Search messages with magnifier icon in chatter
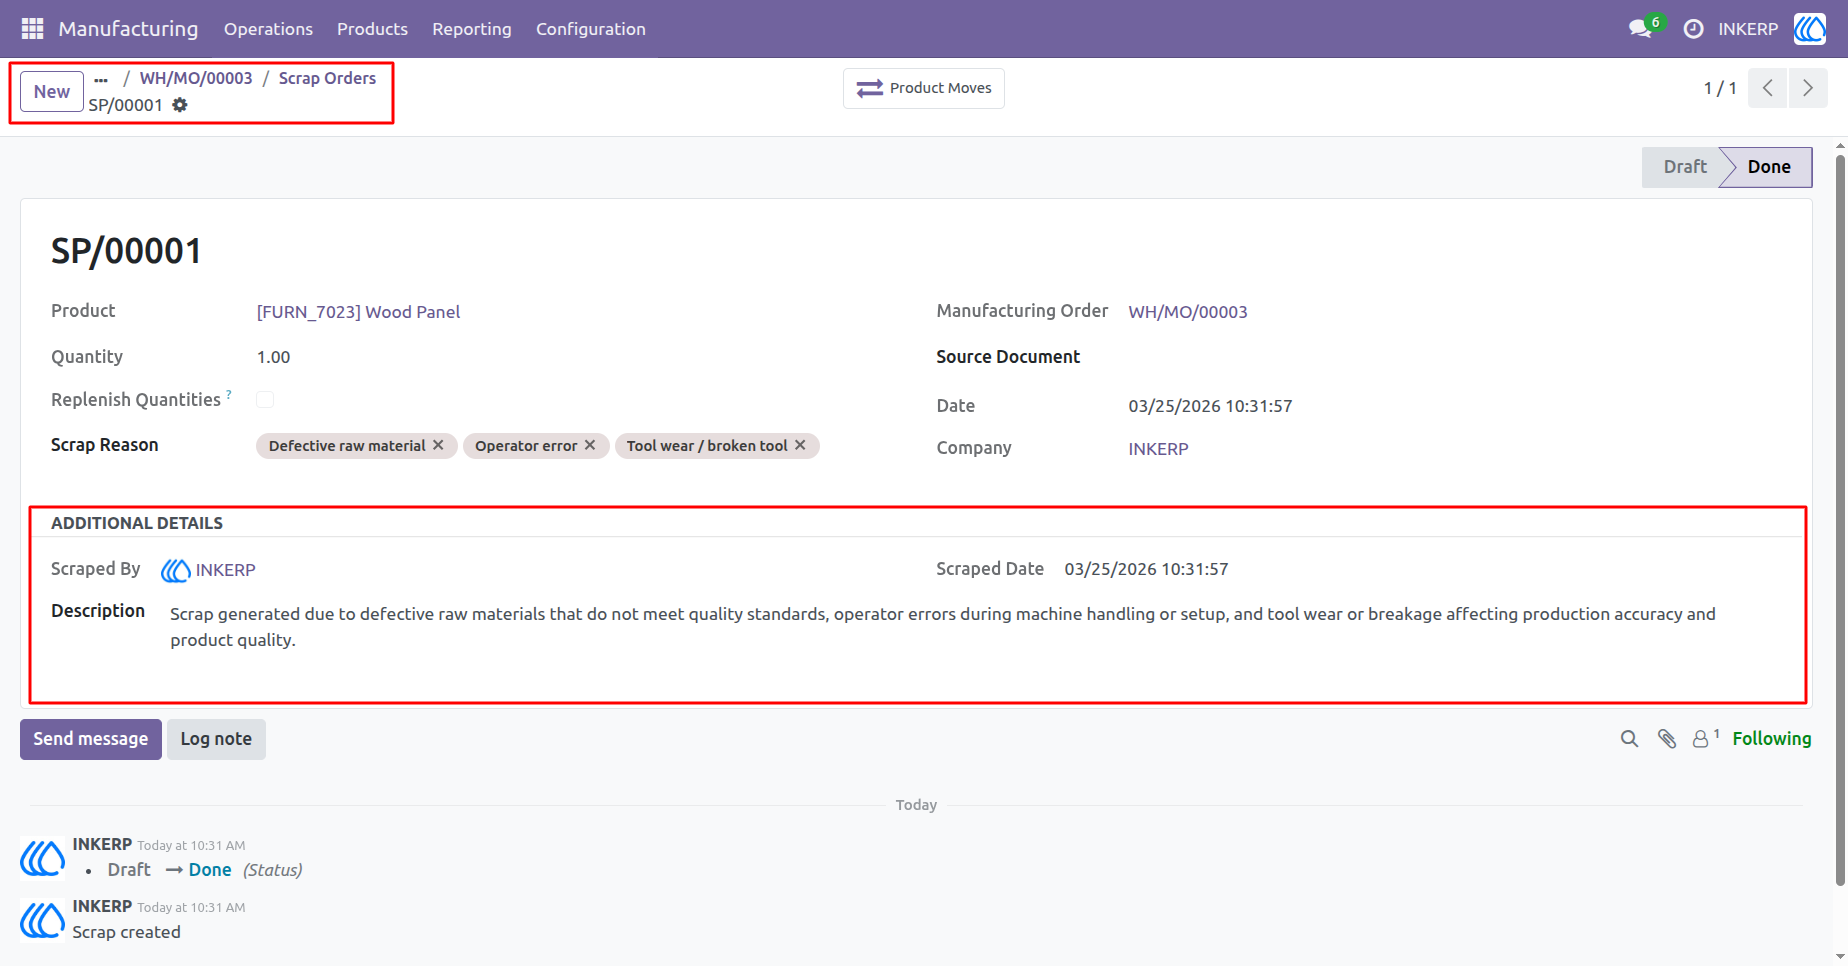The height and width of the screenshot is (966, 1848). pyautogui.click(x=1629, y=739)
